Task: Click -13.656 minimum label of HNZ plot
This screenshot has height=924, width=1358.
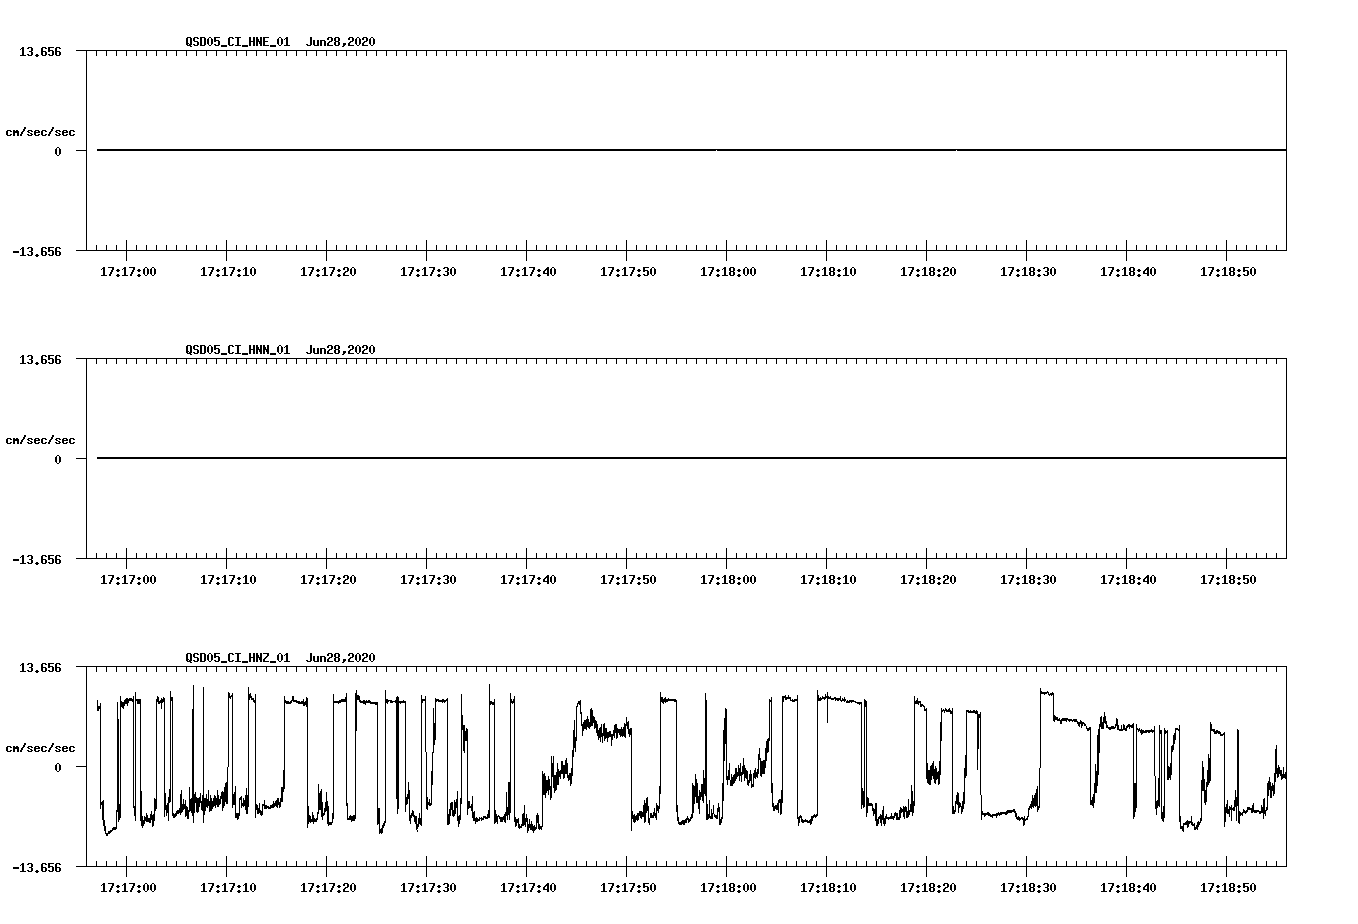Action: pyautogui.click(x=37, y=868)
